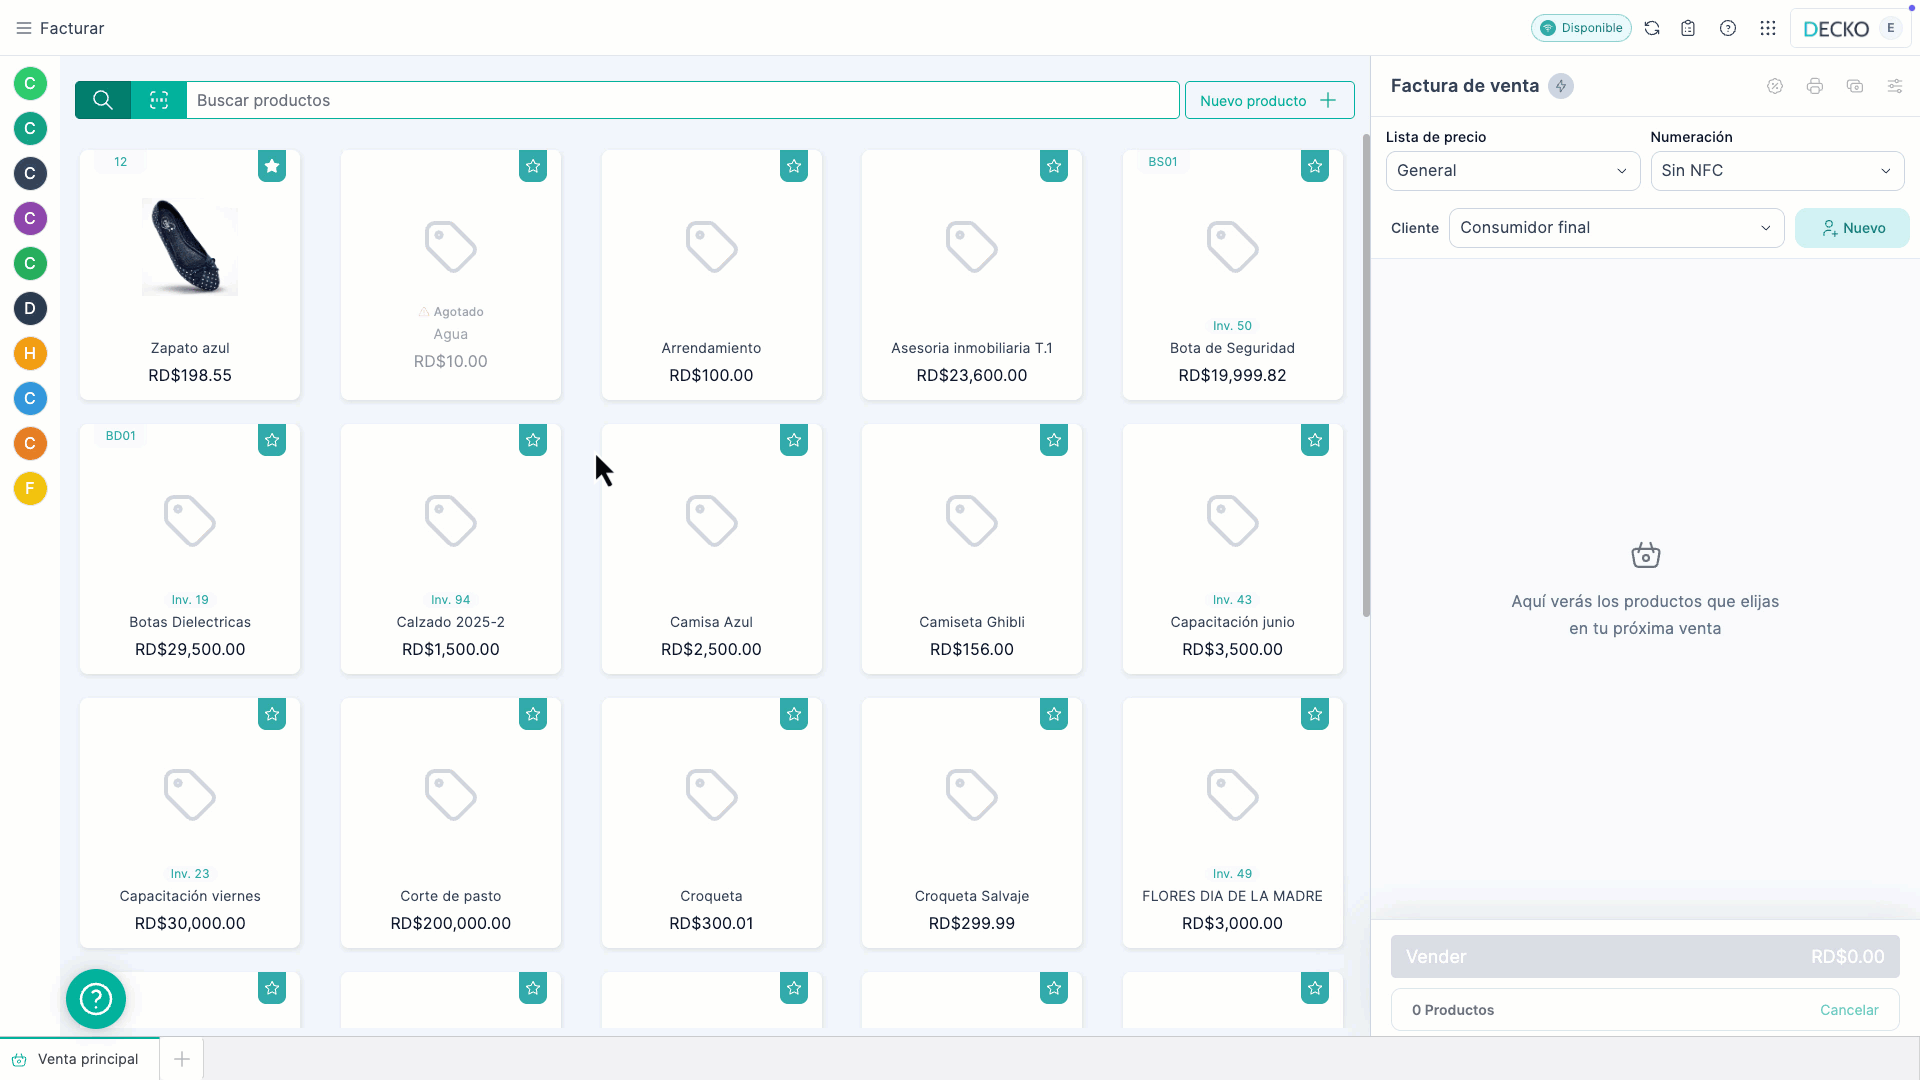Open the apps grid launcher icon
The height and width of the screenshot is (1080, 1920).
tap(1768, 28)
